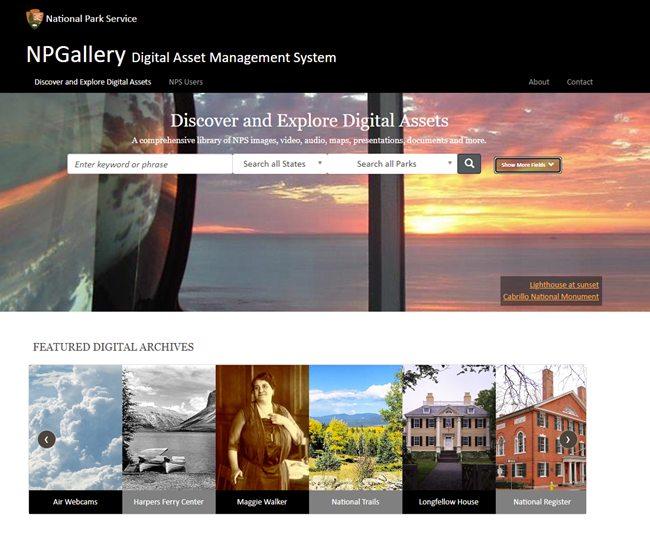Image resolution: width=650 pixels, height=537 pixels.
Task: Click the National Park Service header text
Action: click(91, 19)
